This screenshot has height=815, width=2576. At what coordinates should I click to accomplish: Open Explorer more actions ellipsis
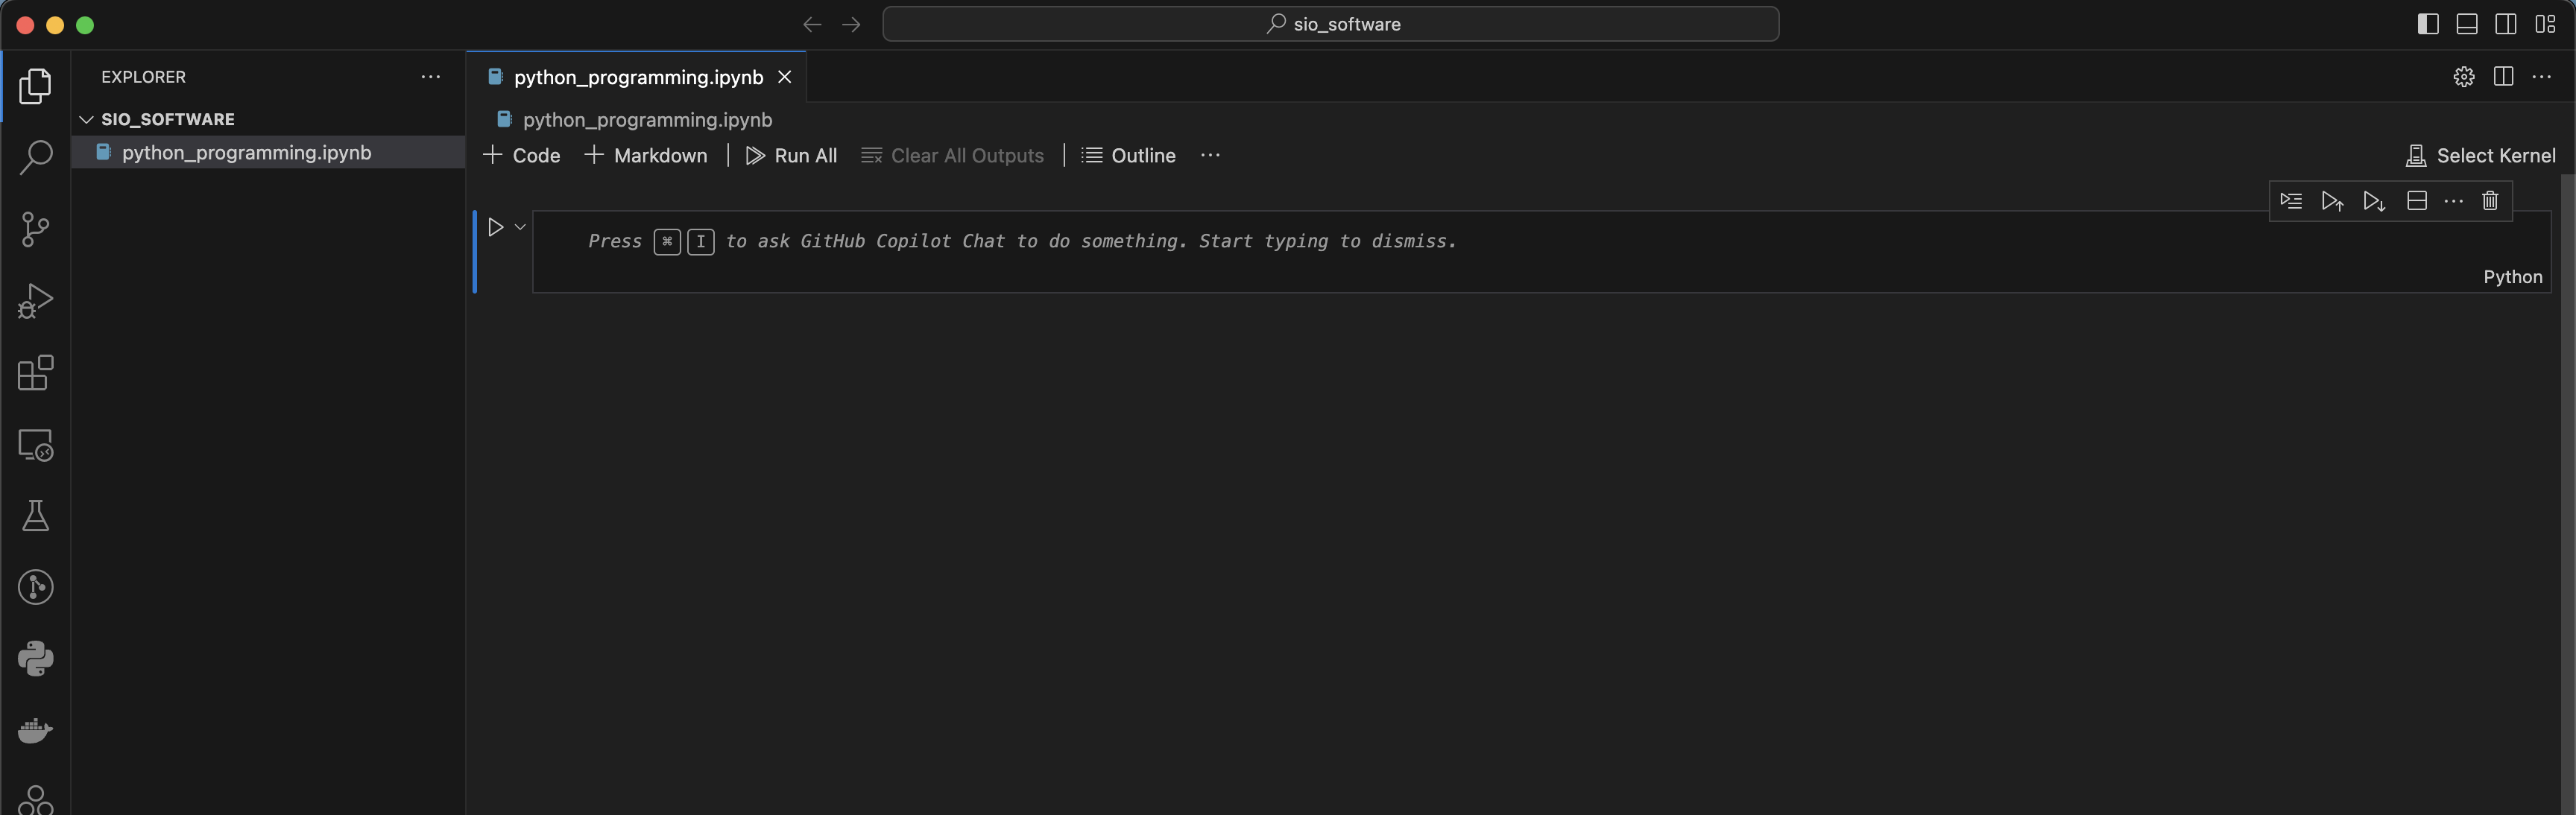(x=430, y=77)
